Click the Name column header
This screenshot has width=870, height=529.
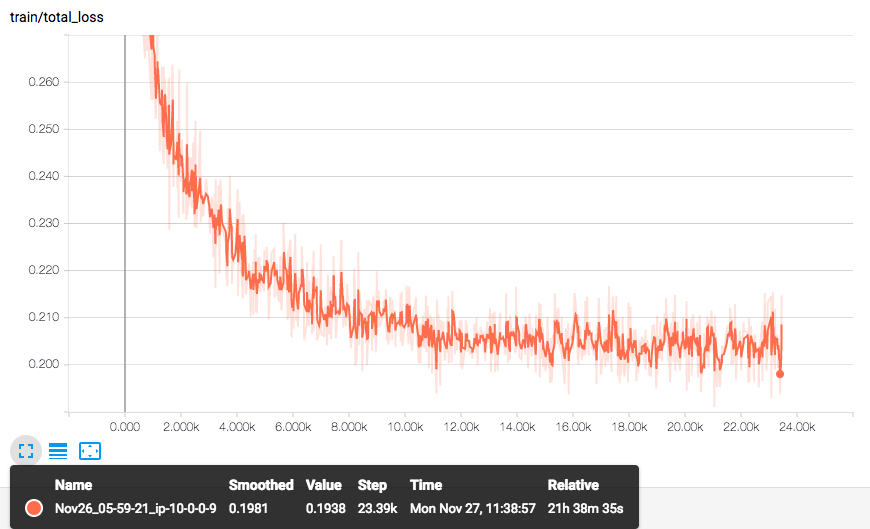[73, 485]
